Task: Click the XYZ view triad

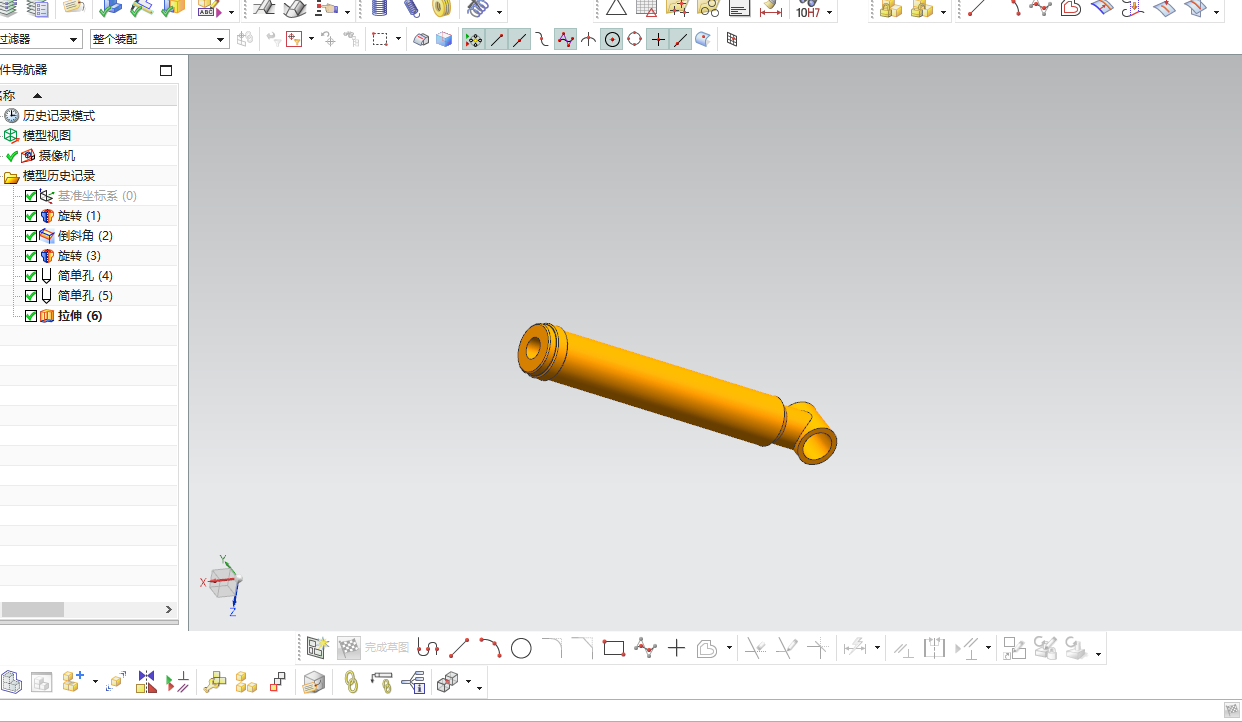Action: tap(222, 583)
